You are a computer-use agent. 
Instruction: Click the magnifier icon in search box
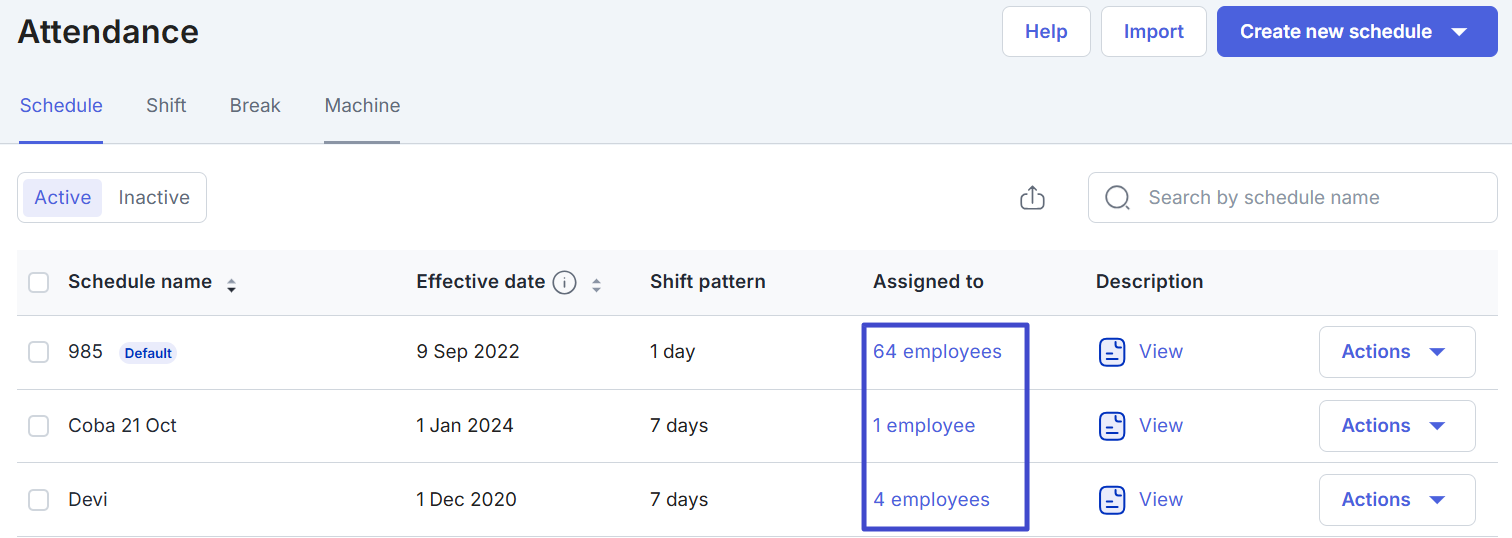point(1117,198)
